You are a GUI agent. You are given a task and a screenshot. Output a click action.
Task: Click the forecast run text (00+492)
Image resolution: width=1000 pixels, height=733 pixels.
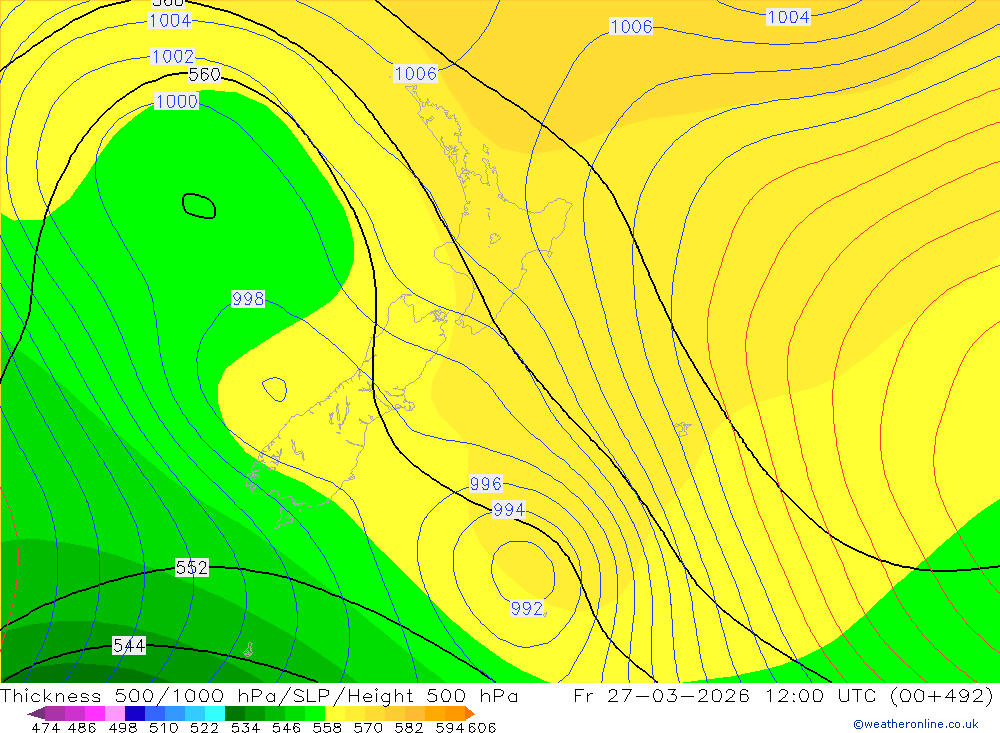coord(941,695)
